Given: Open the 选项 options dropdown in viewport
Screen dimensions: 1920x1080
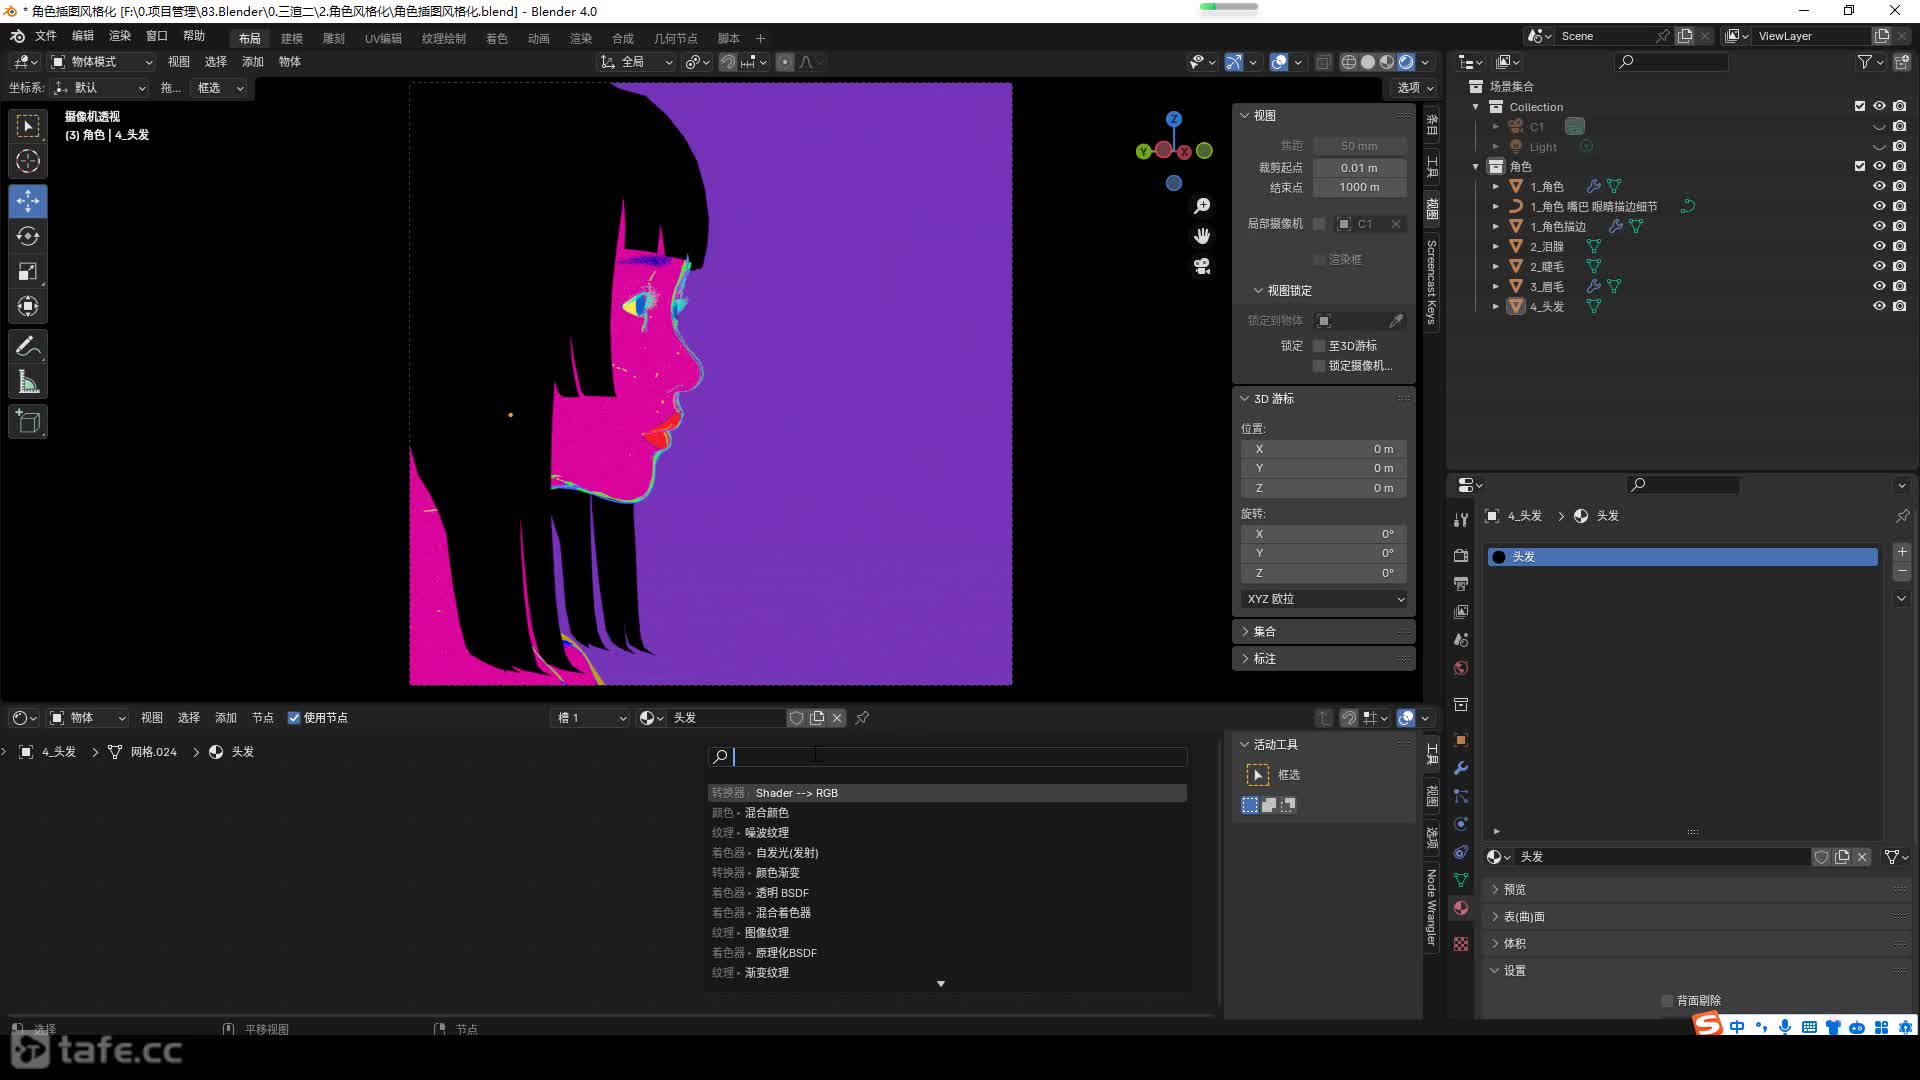Looking at the screenshot, I should (1415, 88).
